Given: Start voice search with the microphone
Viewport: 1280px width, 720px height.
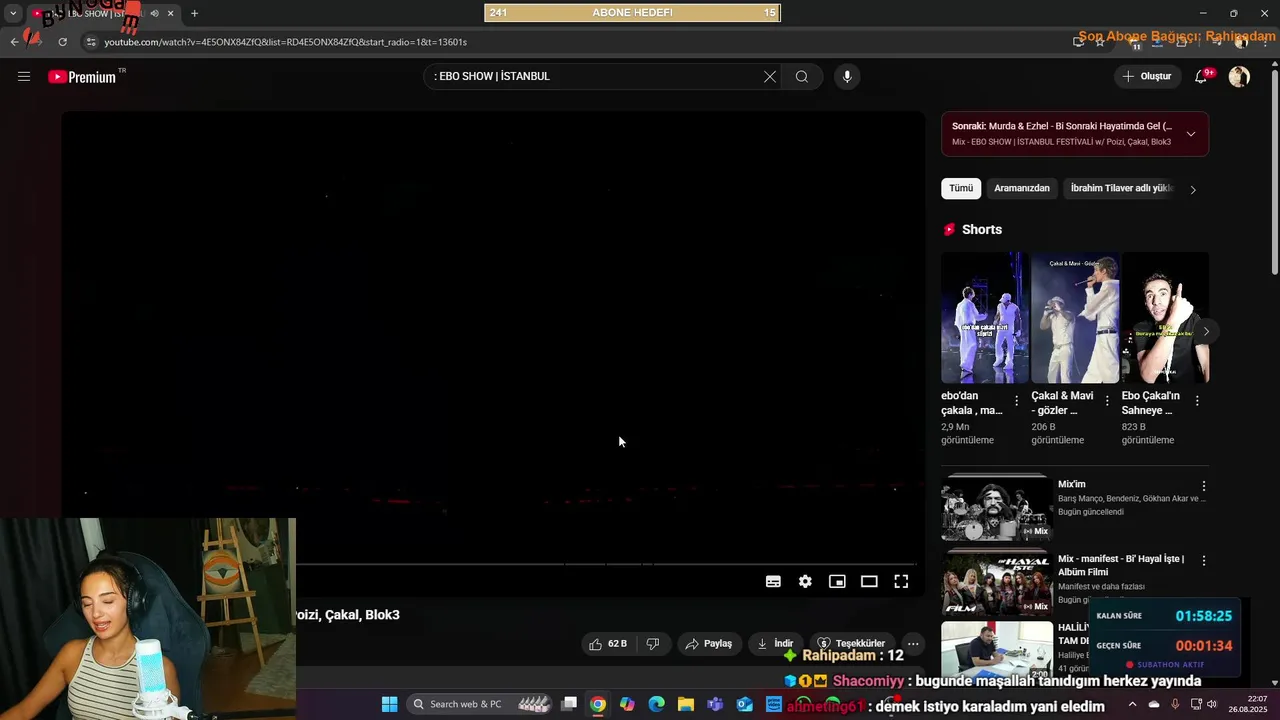Looking at the screenshot, I should click(x=847, y=77).
